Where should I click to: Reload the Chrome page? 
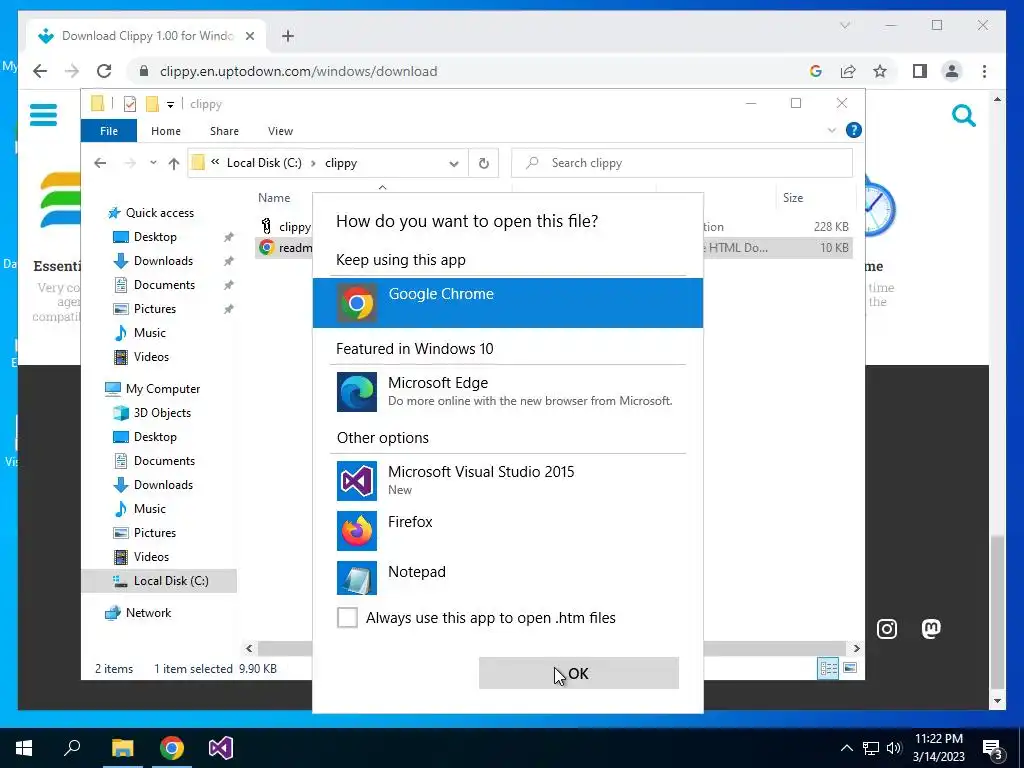pyautogui.click(x=104, y=71)
